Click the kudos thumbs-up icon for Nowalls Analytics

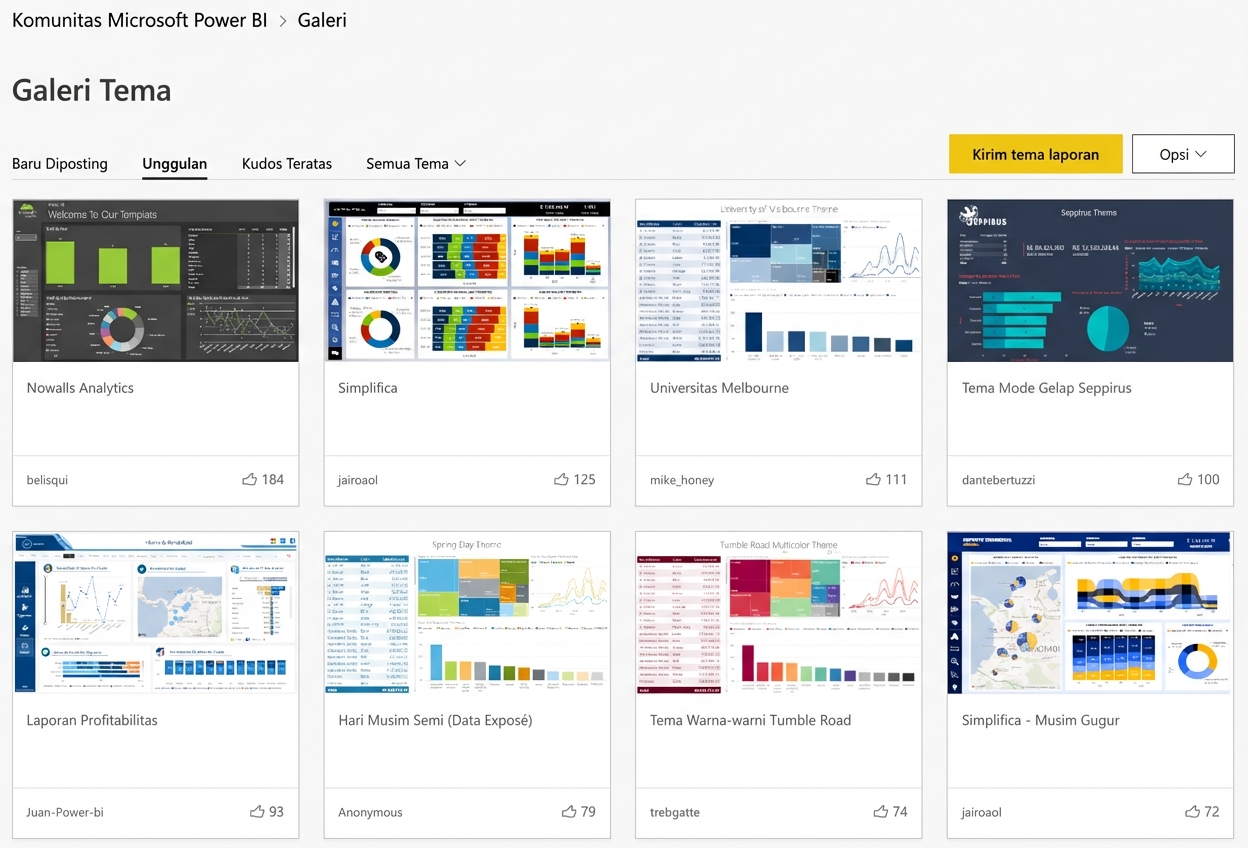(x=250, y=480)
